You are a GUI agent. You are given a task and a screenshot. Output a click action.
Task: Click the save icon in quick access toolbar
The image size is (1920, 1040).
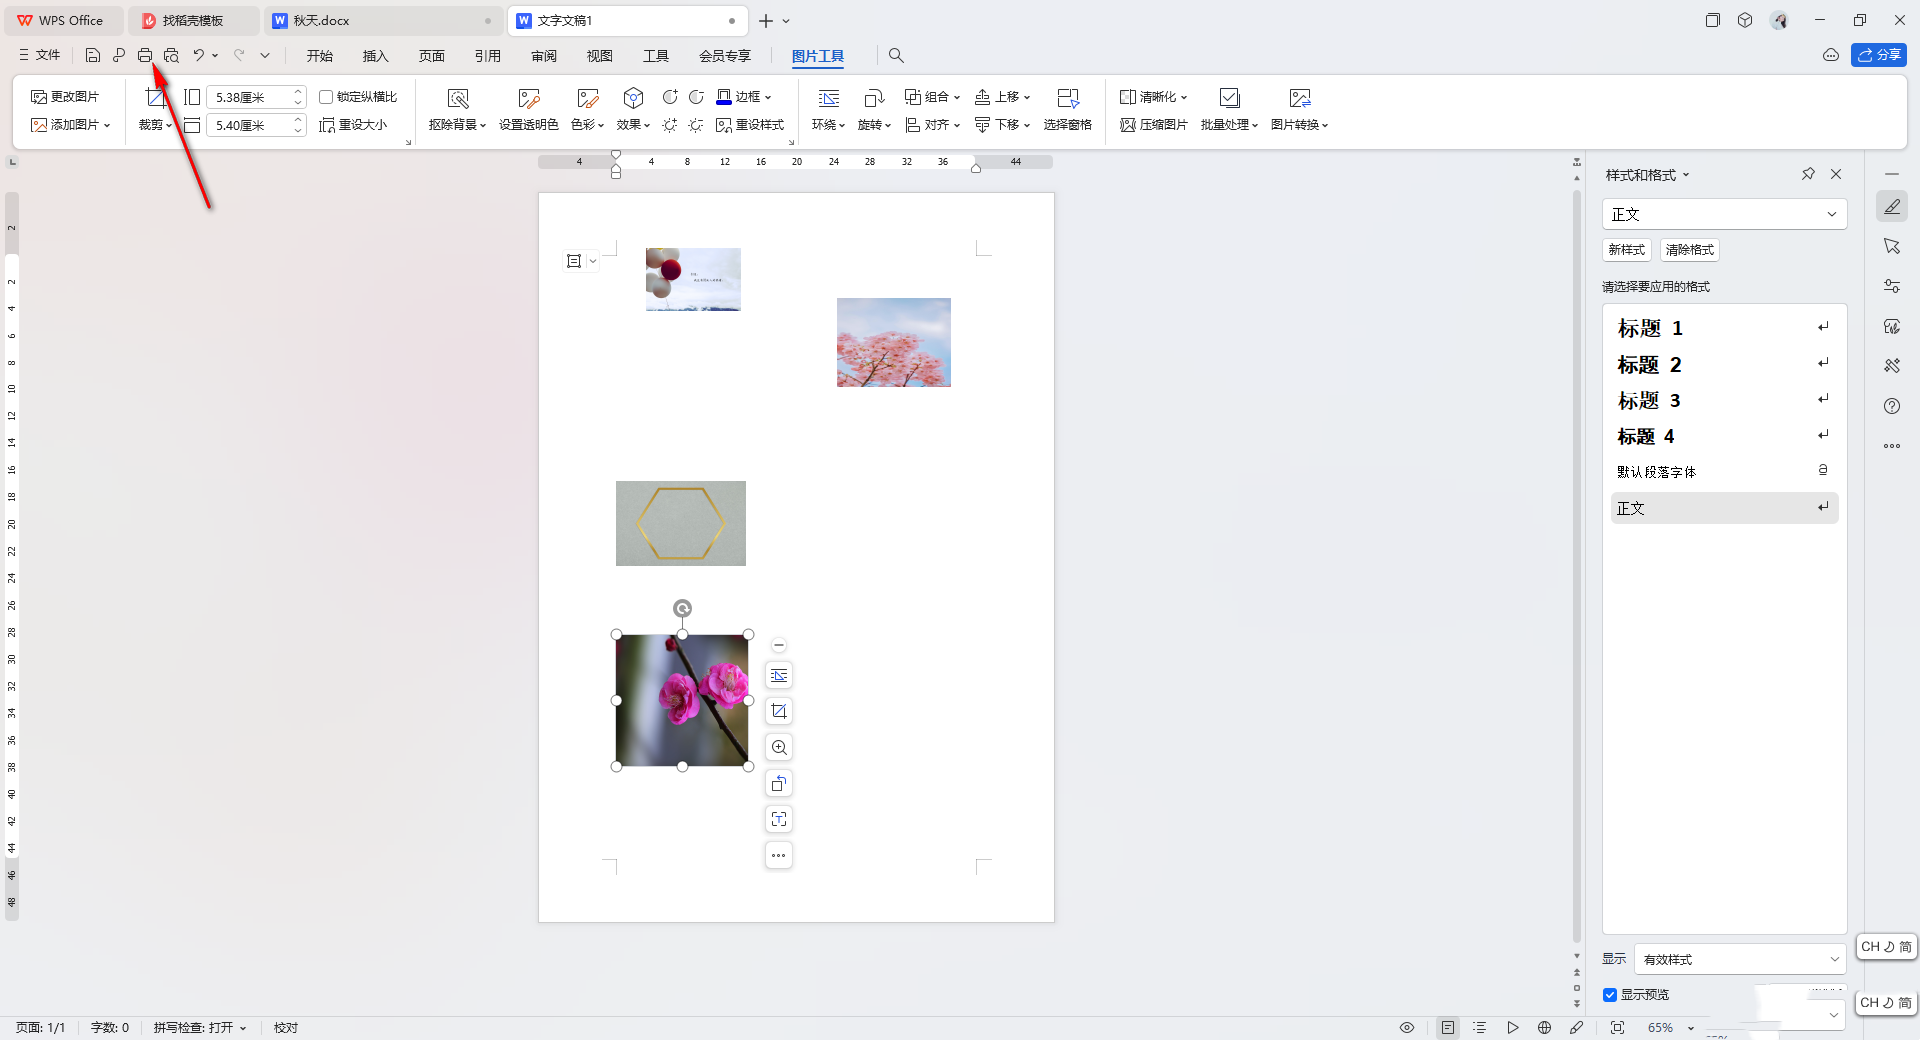pos(93,56)
